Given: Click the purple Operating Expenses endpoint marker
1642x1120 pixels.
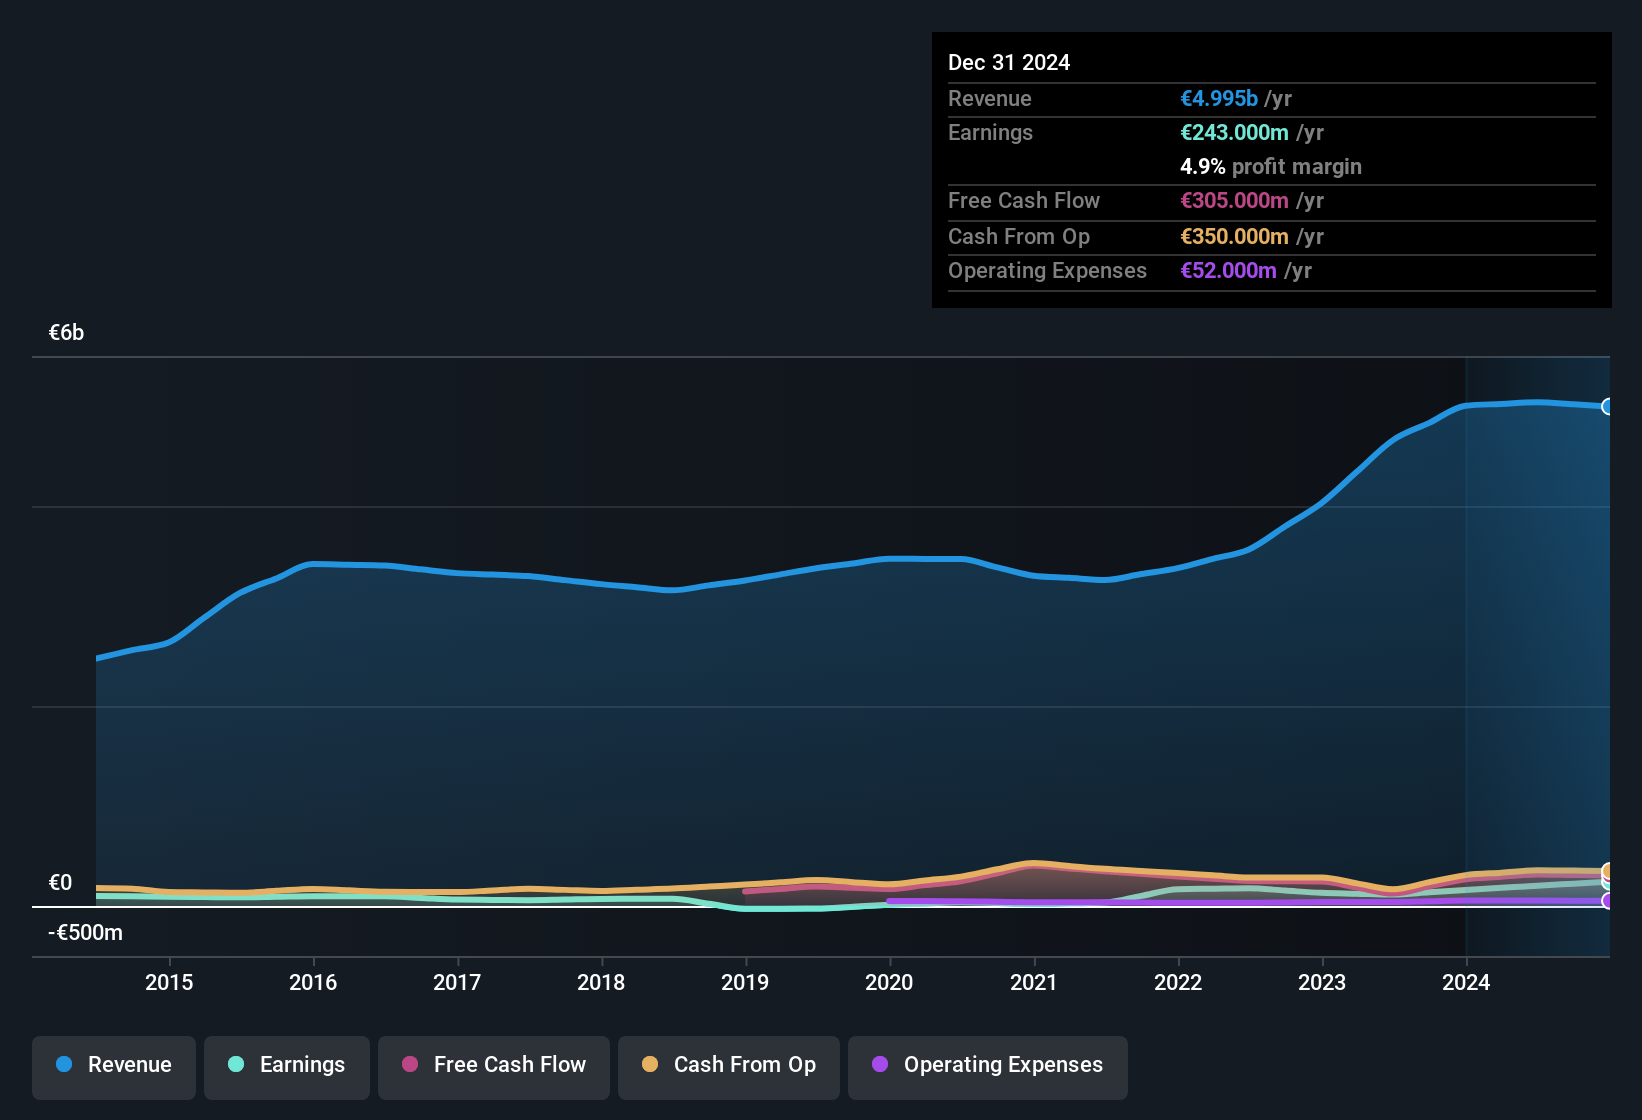Looking at the screenshot, I should 1608,901.
